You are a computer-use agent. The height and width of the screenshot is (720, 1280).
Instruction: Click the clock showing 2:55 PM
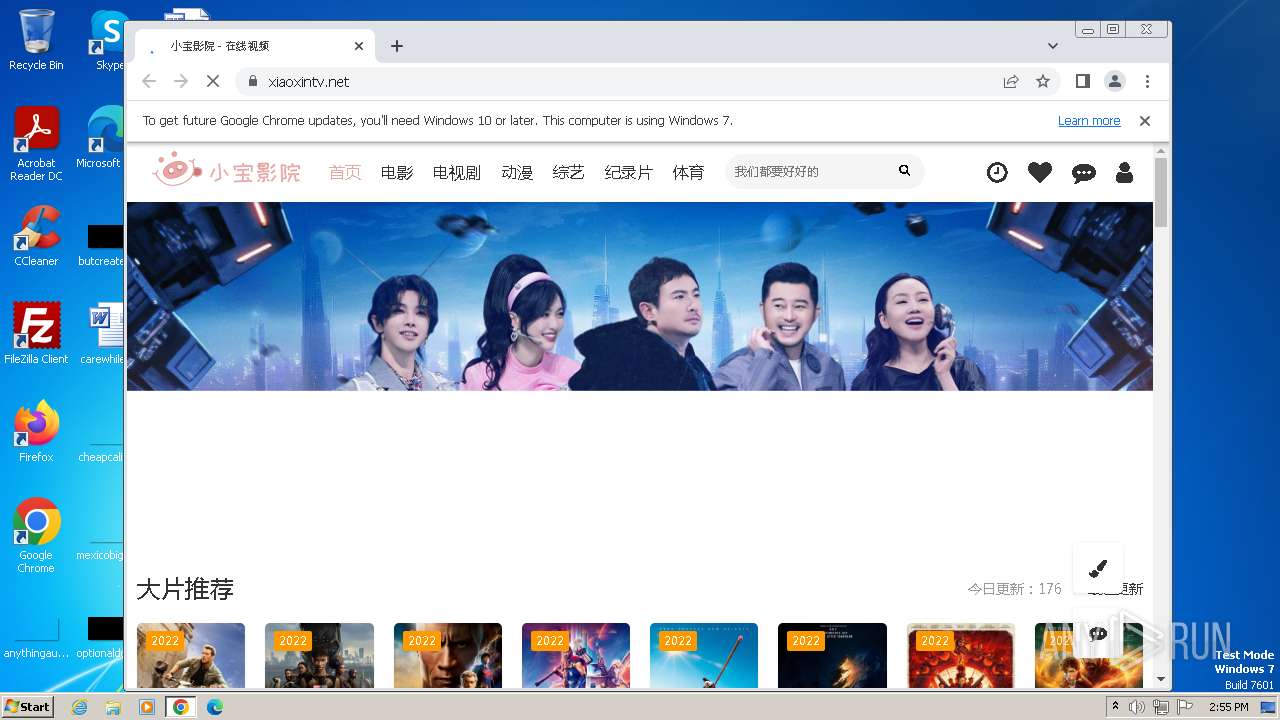click(x=1229, y=707)
